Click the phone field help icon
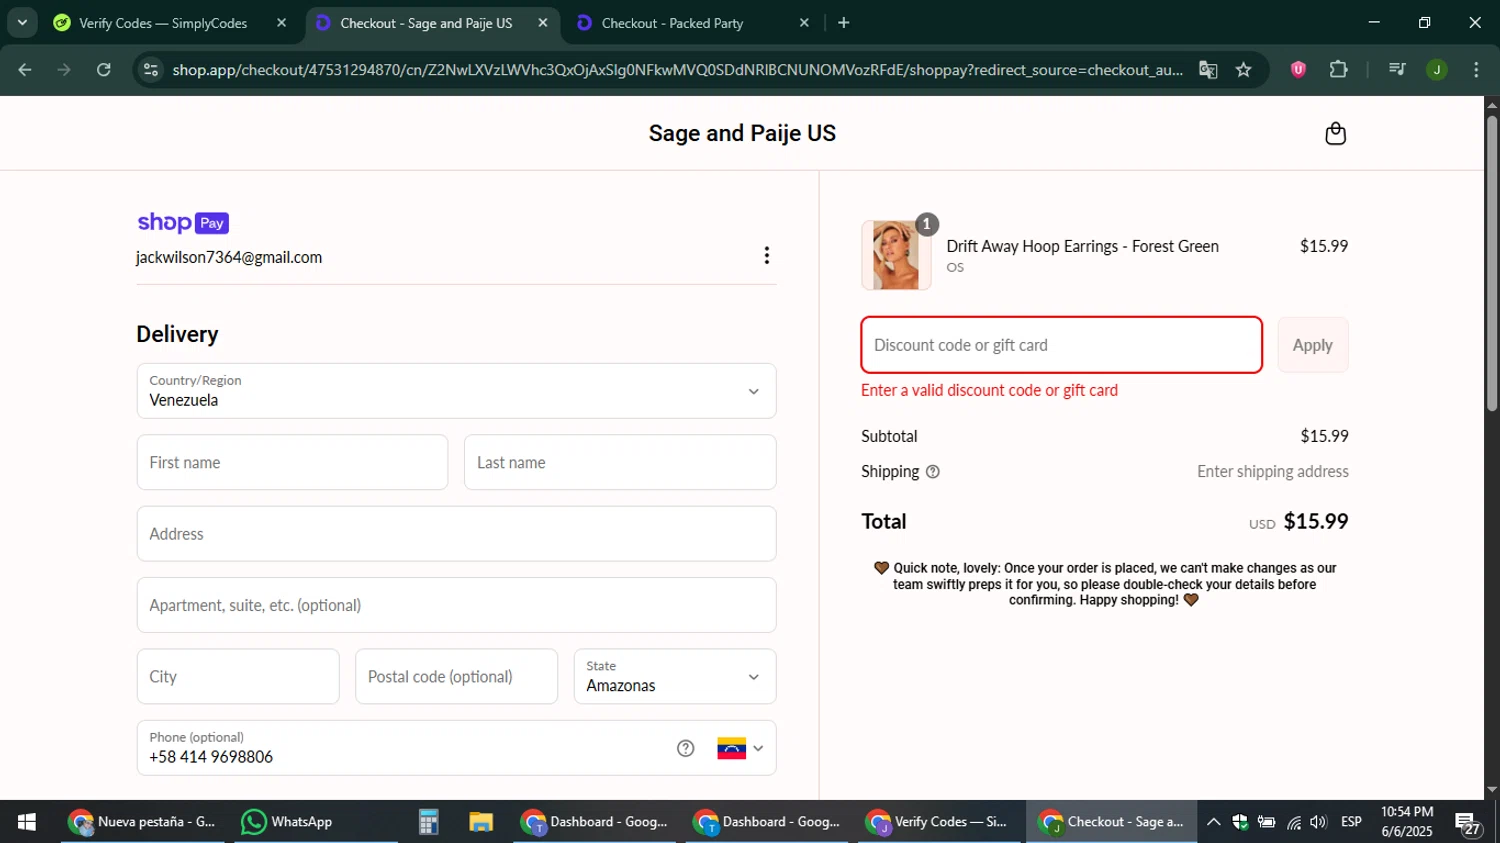 (685, 748)
